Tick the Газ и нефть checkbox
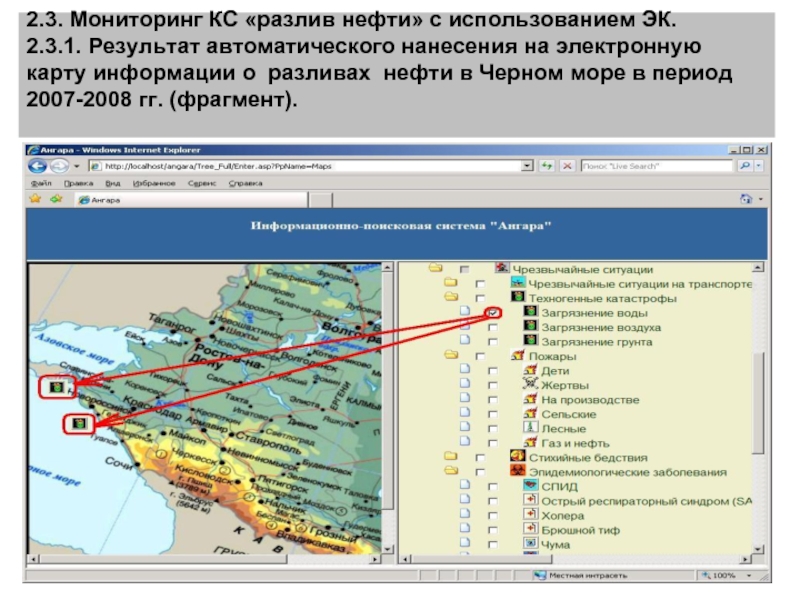This screenshot has height=600, width=800. click(493, 443)
